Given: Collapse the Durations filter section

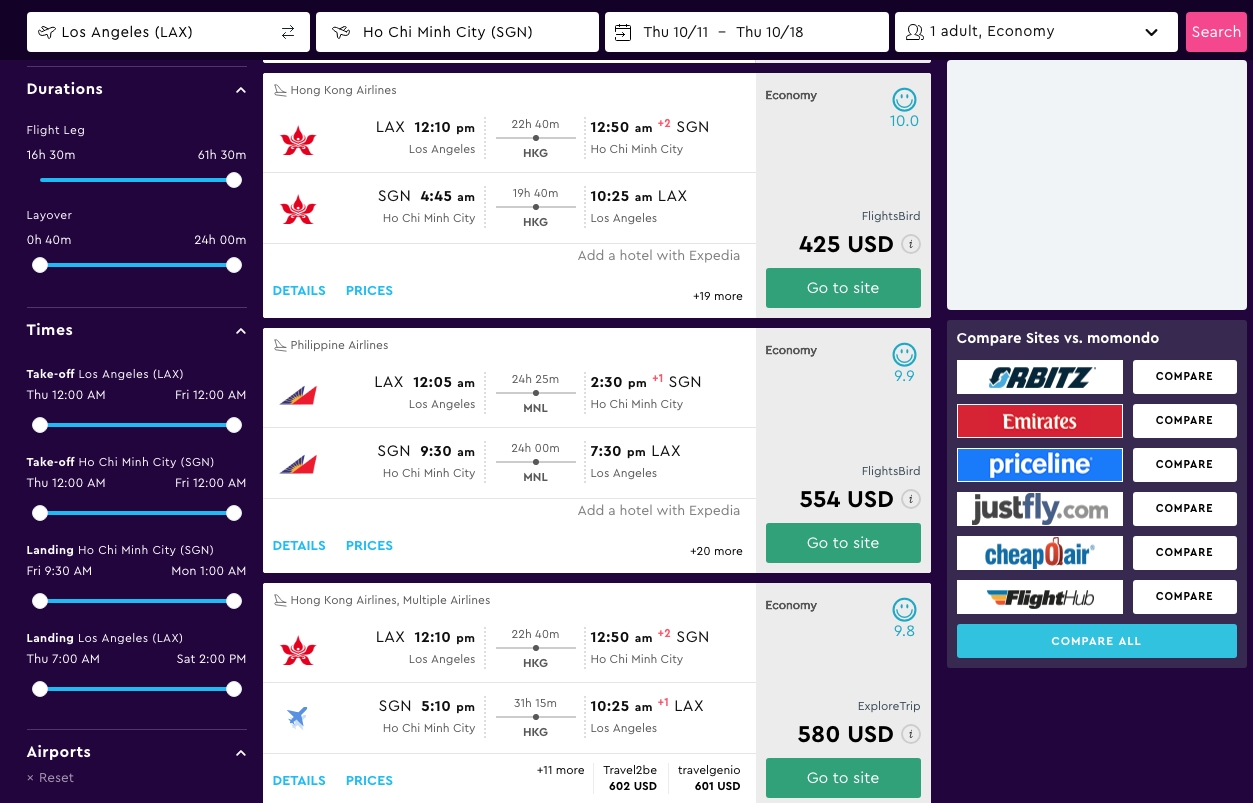Looking at the screenshot, I should (240, 90).
